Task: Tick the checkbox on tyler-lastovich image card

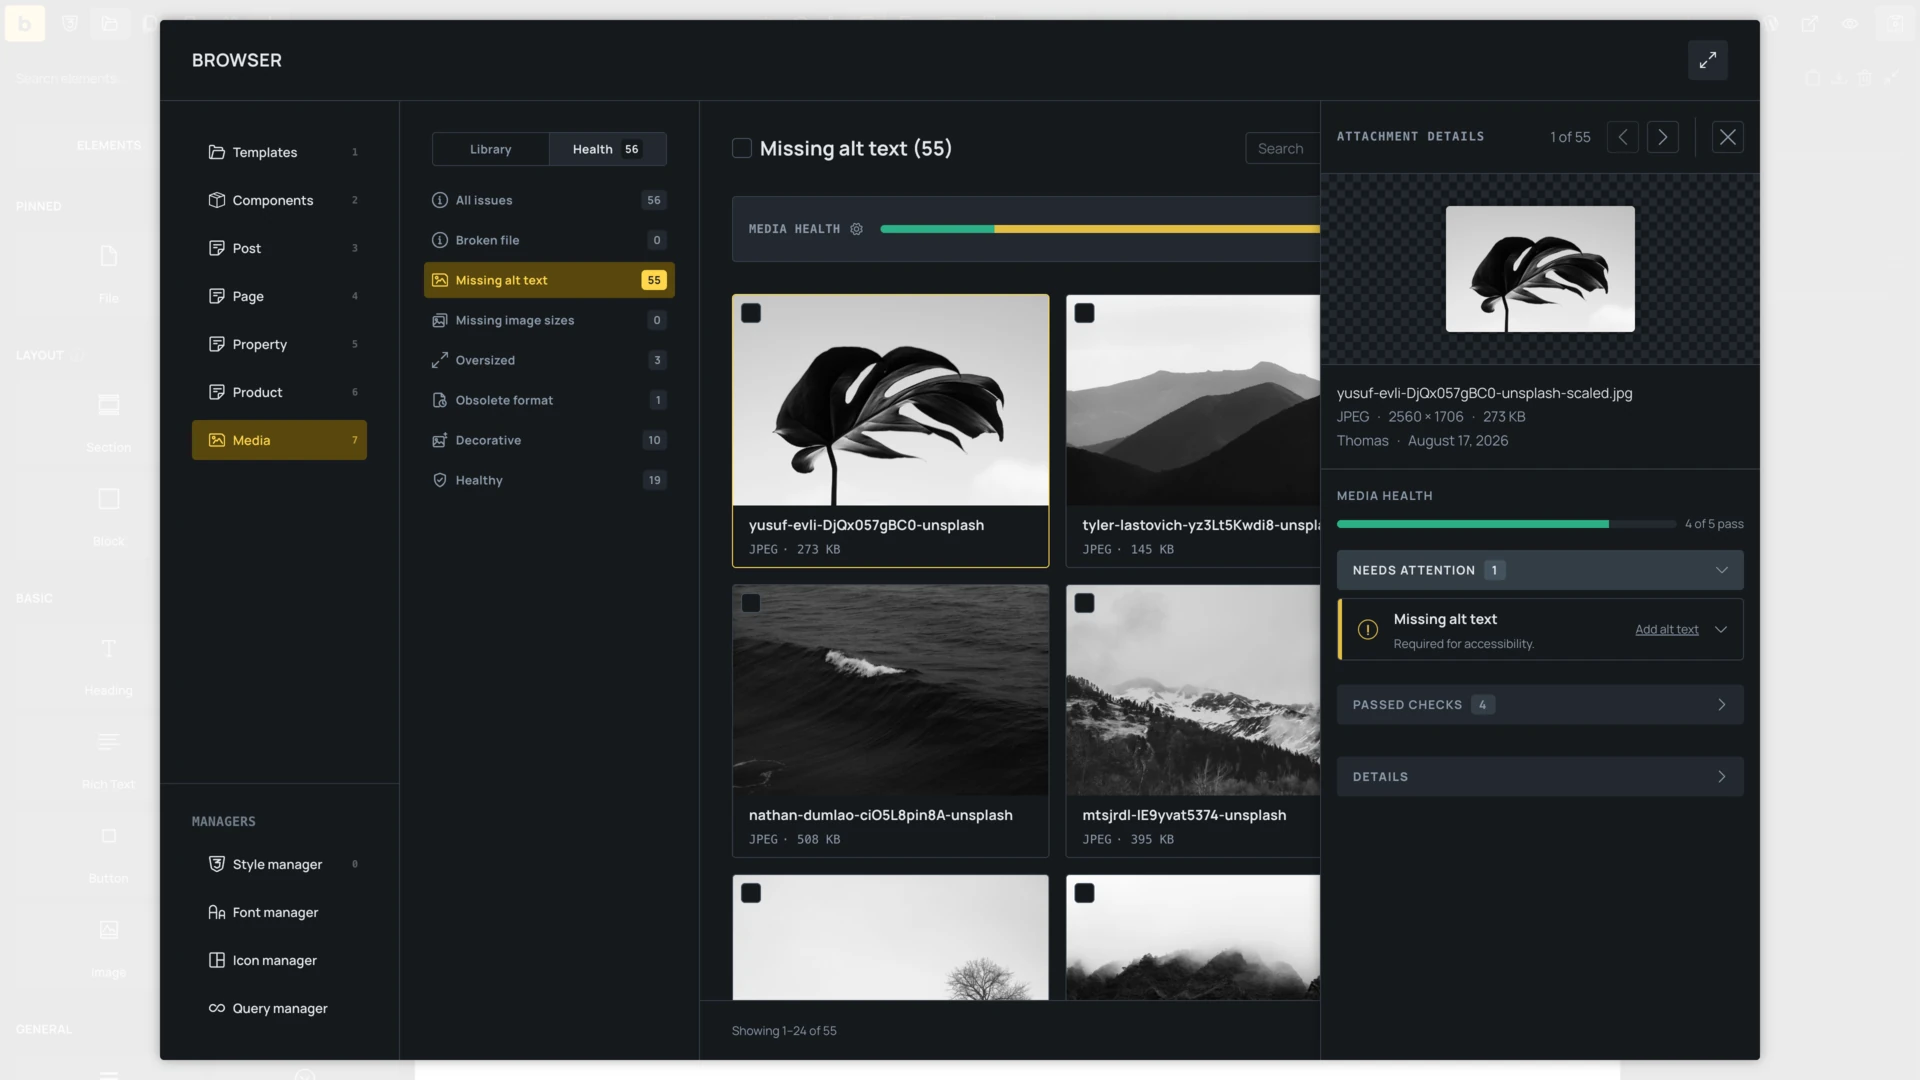Action: [1084, 313]
